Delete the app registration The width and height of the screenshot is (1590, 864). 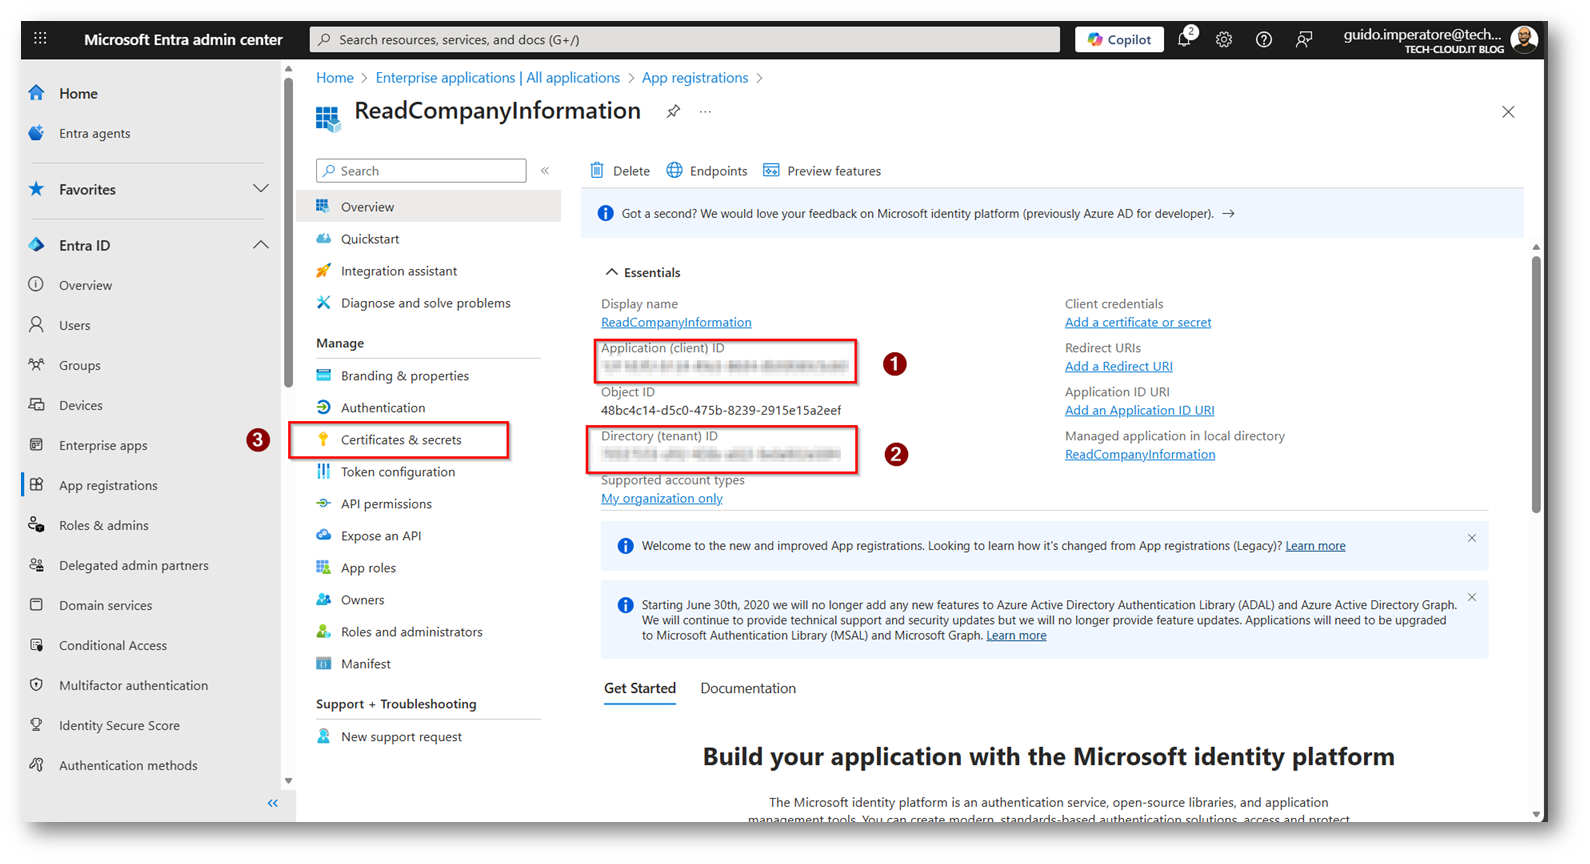[620, 171]
